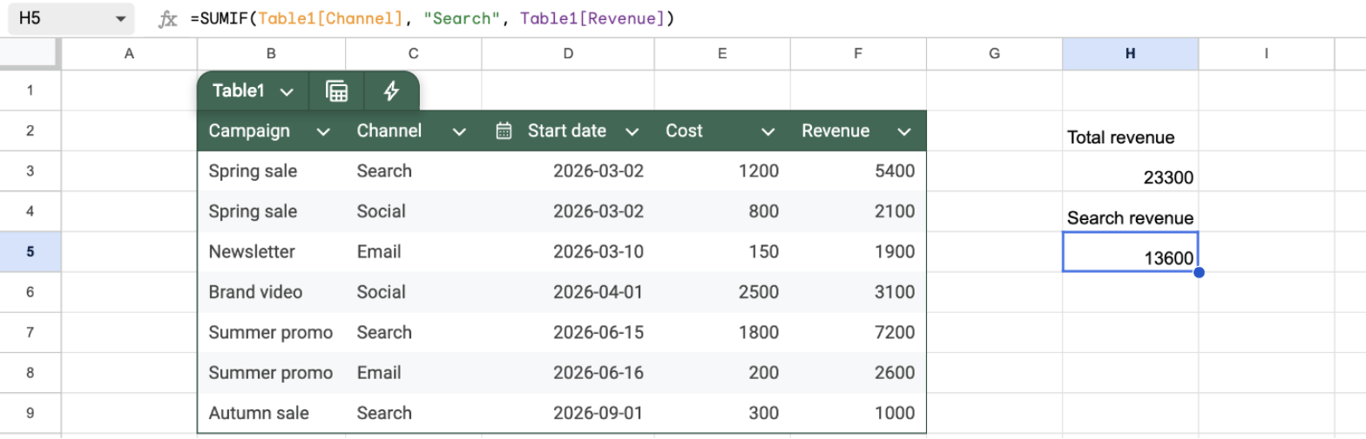Select row 9 header

30,413
